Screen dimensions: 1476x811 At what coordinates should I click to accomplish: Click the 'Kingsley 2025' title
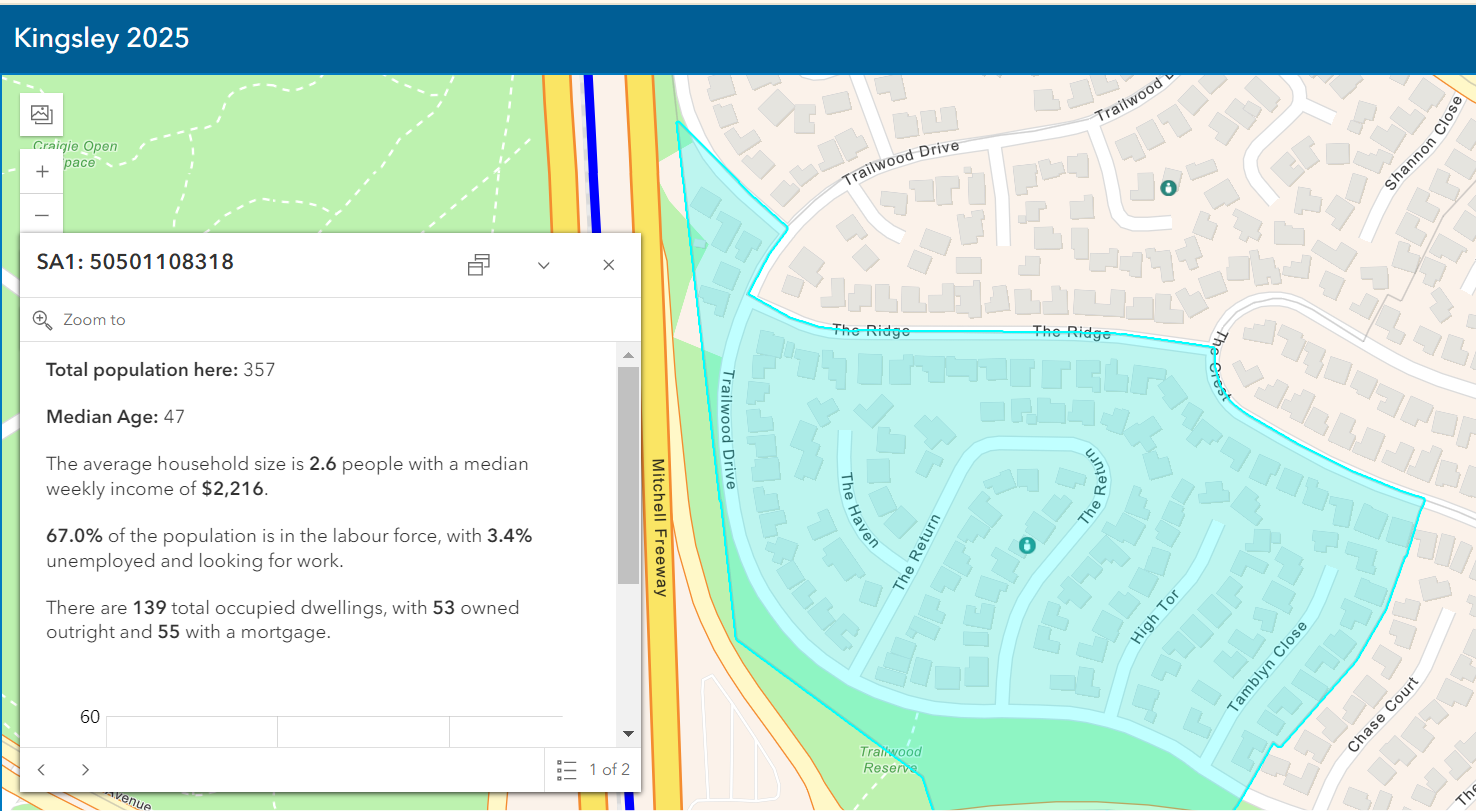click(101, 38)
